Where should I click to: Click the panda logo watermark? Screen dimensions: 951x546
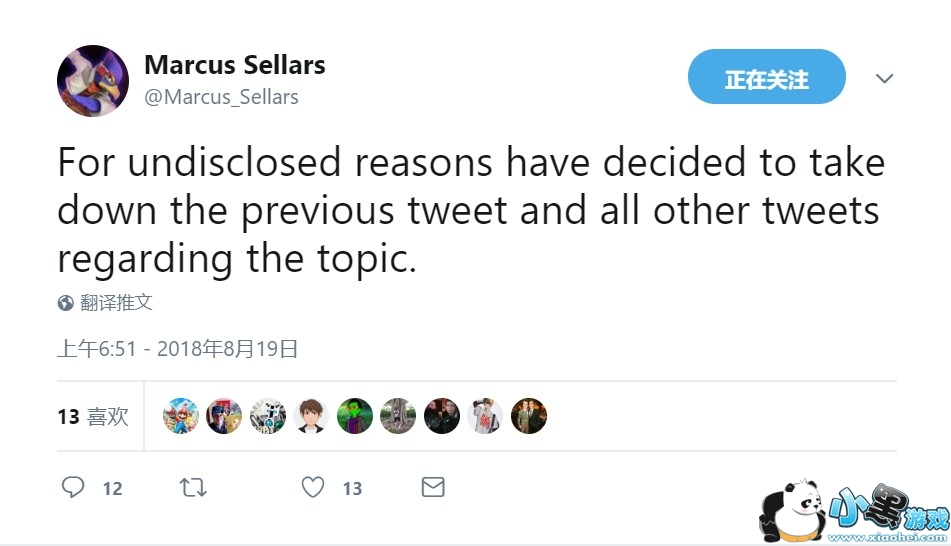790,510
